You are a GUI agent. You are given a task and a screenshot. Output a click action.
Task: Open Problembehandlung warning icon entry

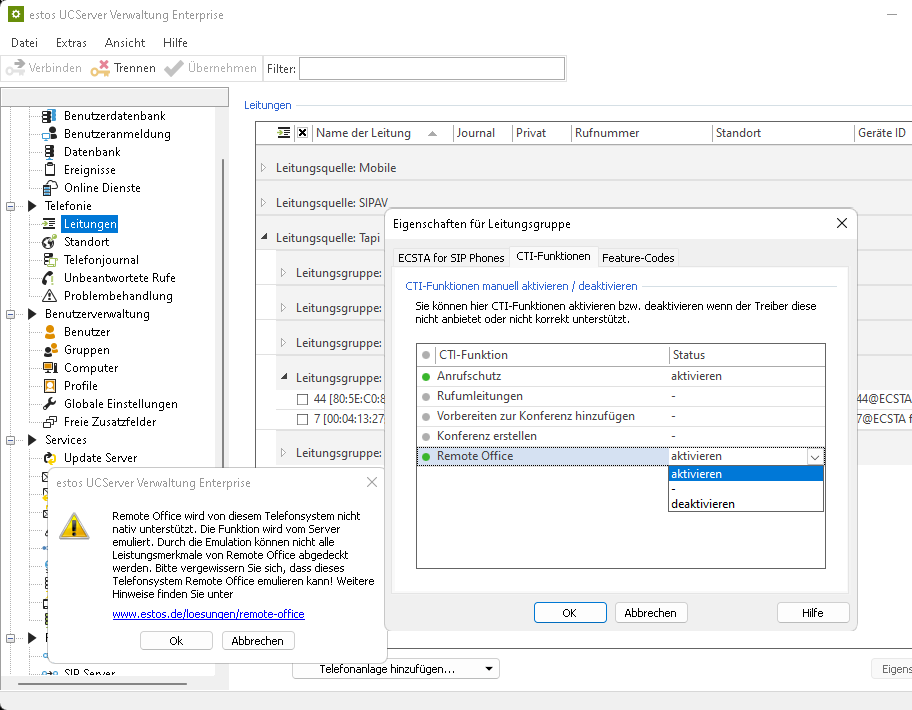tap(49, 296)
